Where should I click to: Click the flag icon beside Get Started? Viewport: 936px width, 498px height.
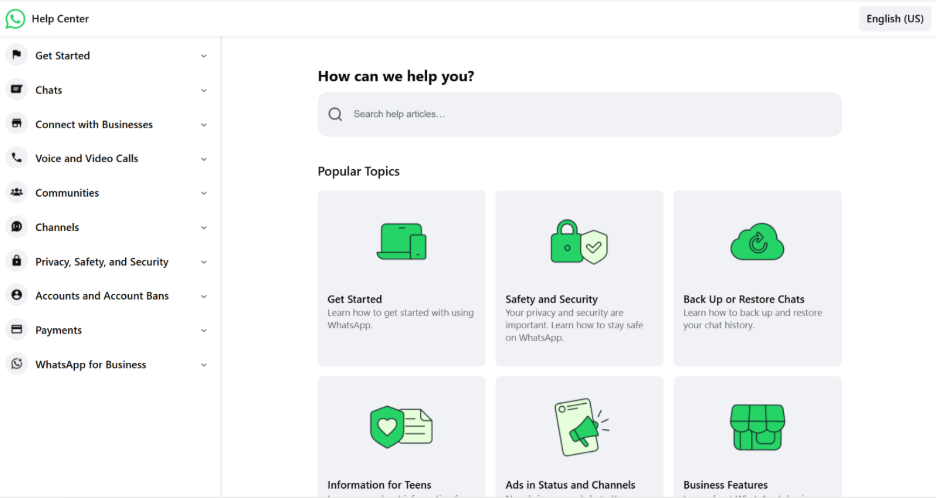16,56
